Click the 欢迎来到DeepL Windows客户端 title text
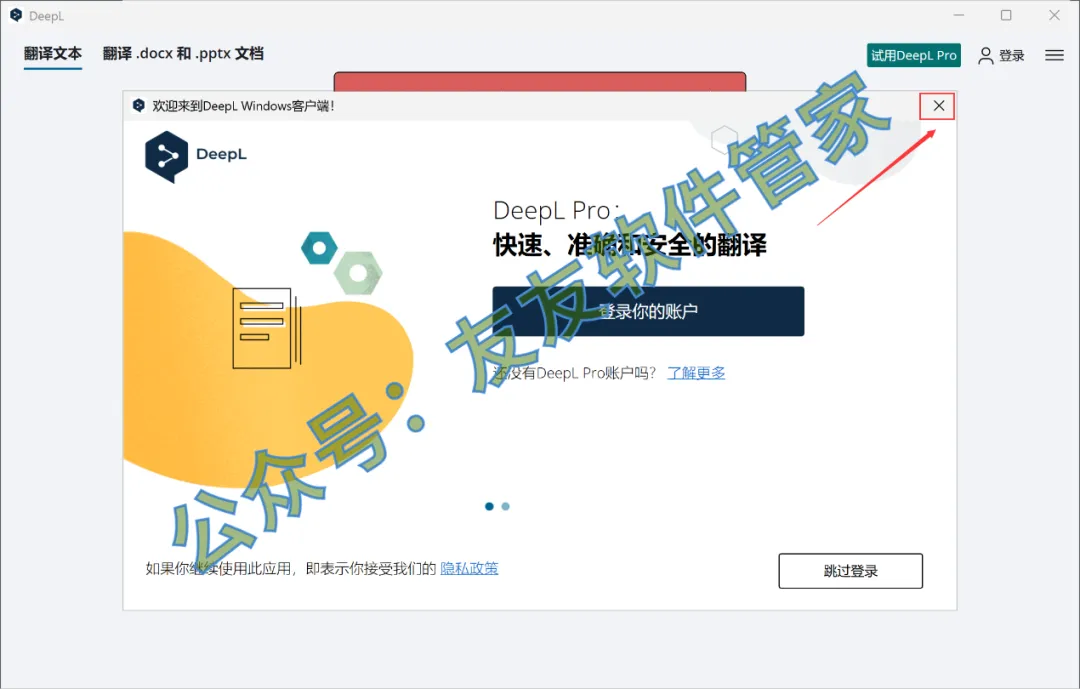The height and width of the screenshot is (689, 1080). click(243, 106)
